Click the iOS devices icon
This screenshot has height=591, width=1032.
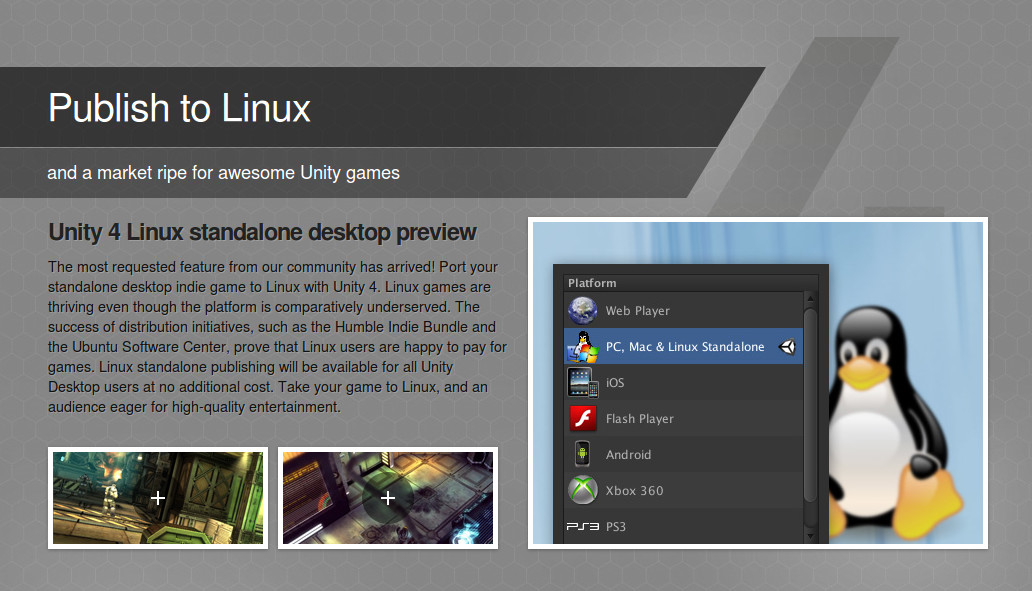click(x=583, y=382)
